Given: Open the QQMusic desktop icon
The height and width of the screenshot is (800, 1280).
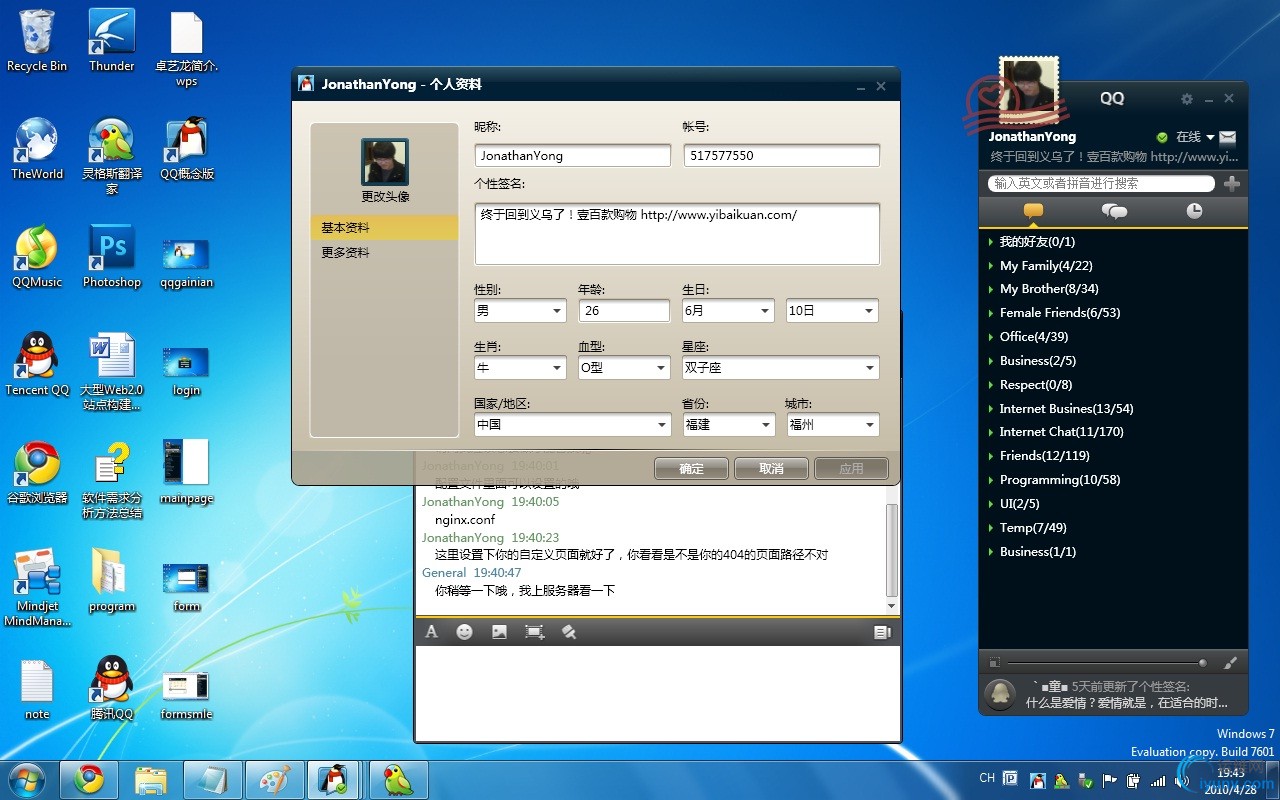Looking at the screenshot, I should (x=37, y=257).
